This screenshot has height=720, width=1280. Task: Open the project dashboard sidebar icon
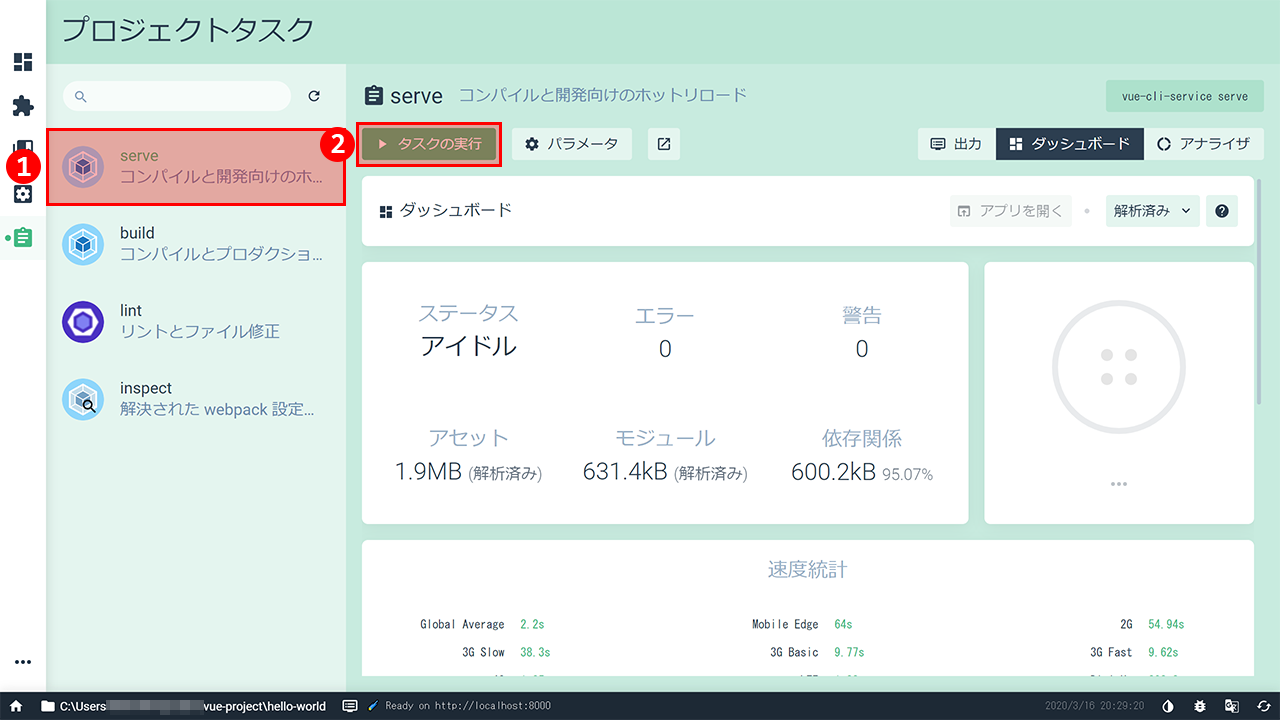point(22,63)
